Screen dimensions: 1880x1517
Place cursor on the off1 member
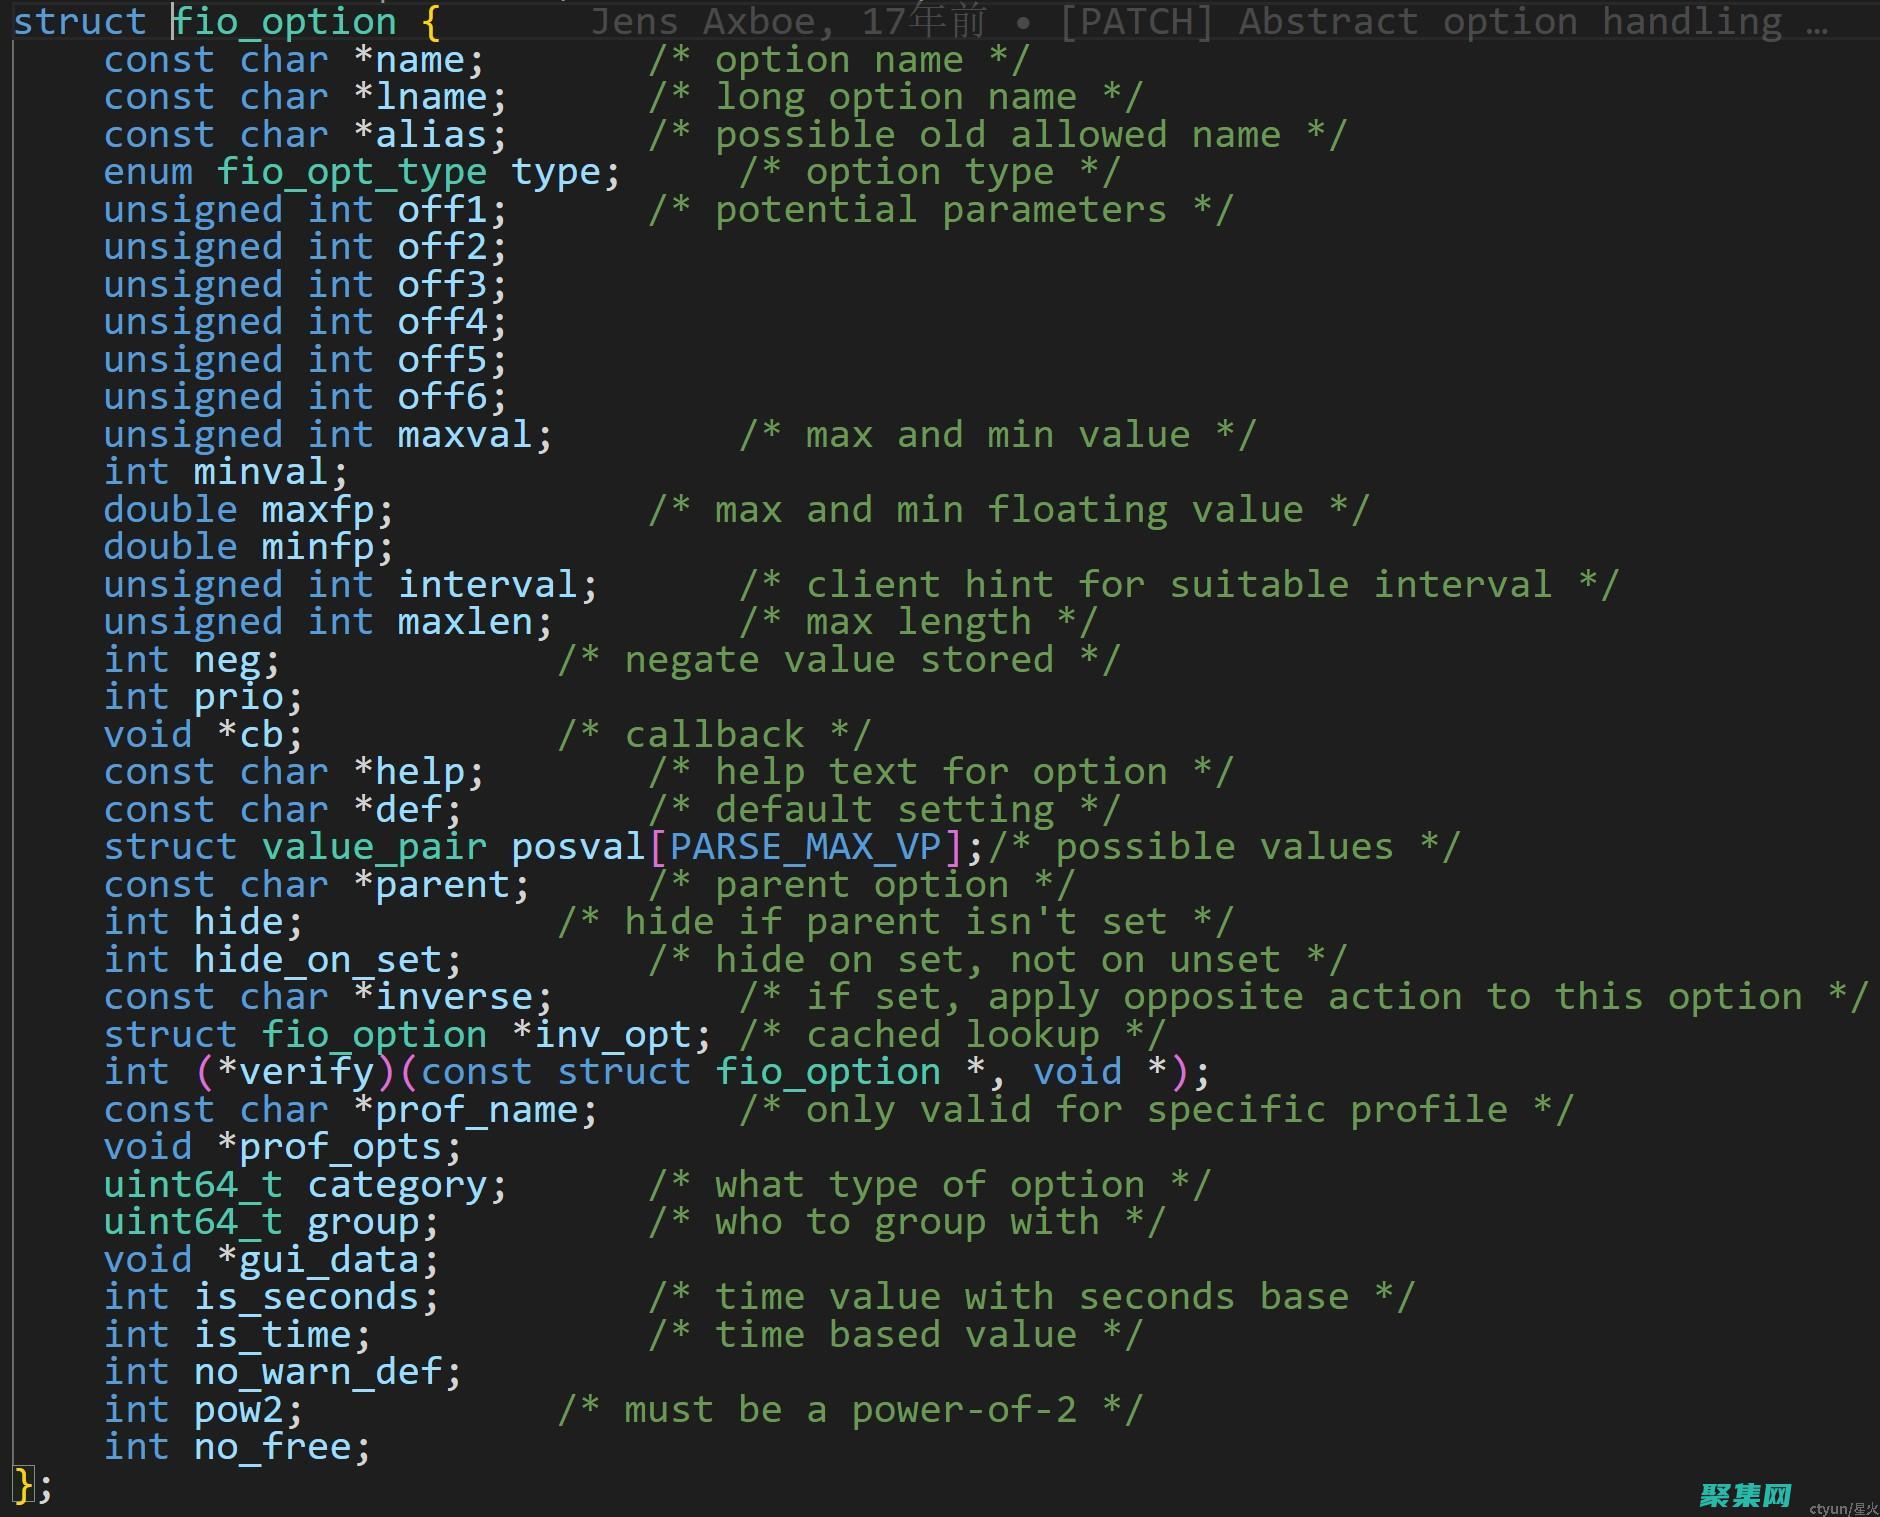442,210
